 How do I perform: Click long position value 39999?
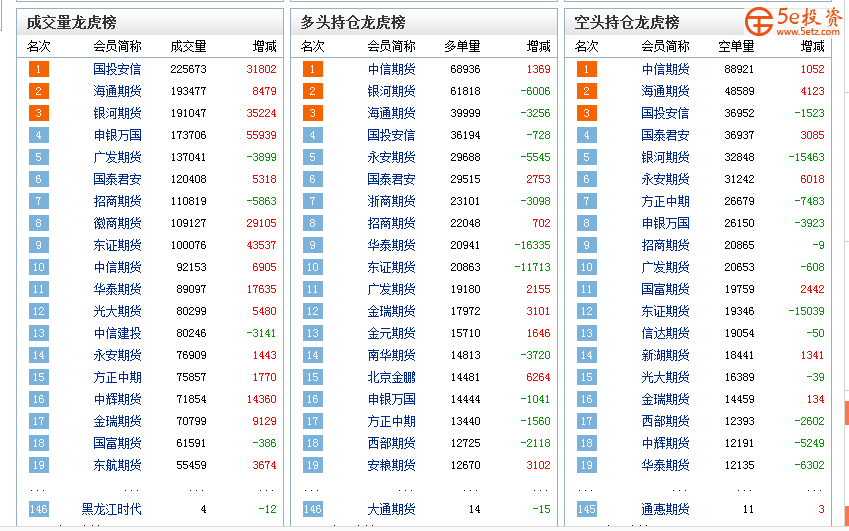coord(465,113)
